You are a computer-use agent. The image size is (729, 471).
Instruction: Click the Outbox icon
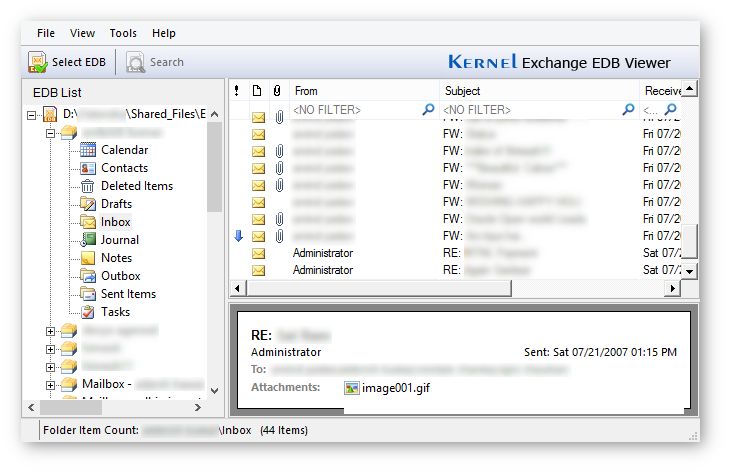(88, 276)
